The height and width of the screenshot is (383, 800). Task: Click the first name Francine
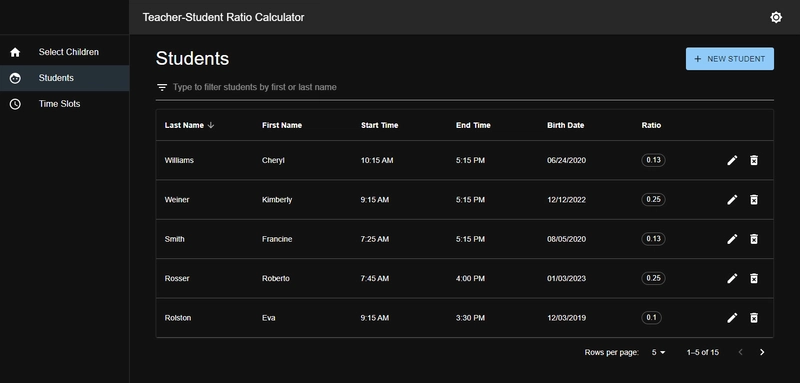point(277,239)
